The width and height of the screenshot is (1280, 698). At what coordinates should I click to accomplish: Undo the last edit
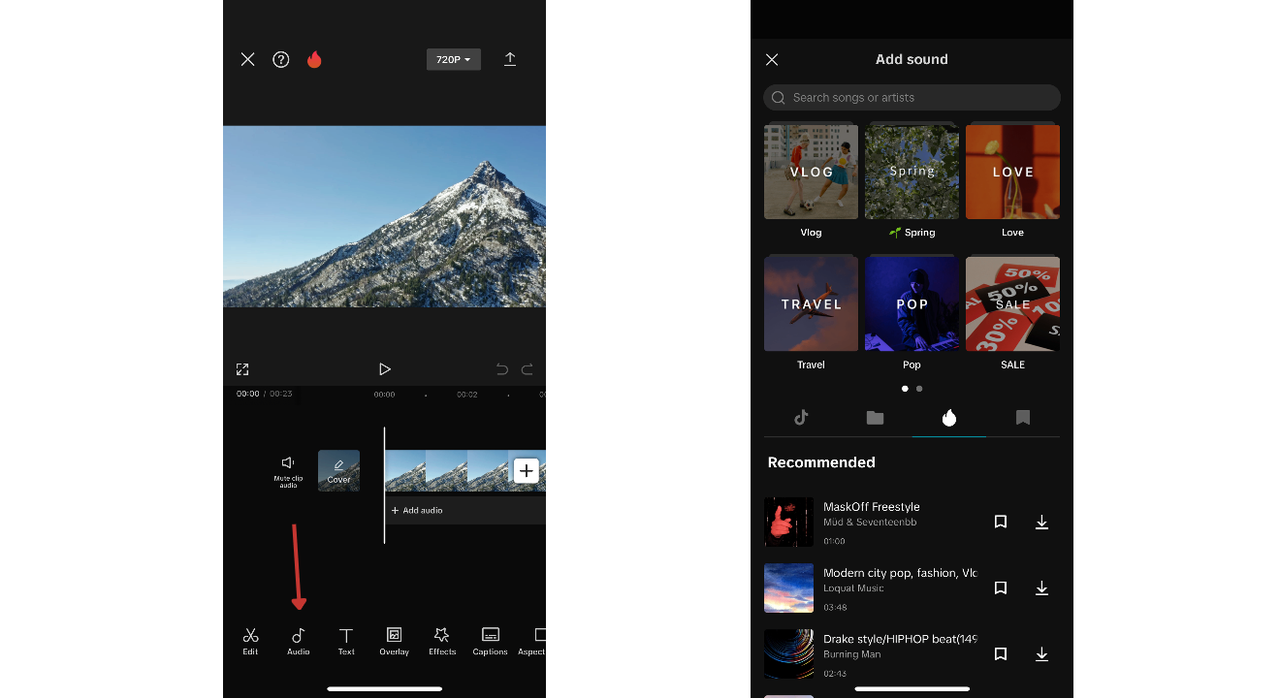pyautogui.click(x=502, y=369)
